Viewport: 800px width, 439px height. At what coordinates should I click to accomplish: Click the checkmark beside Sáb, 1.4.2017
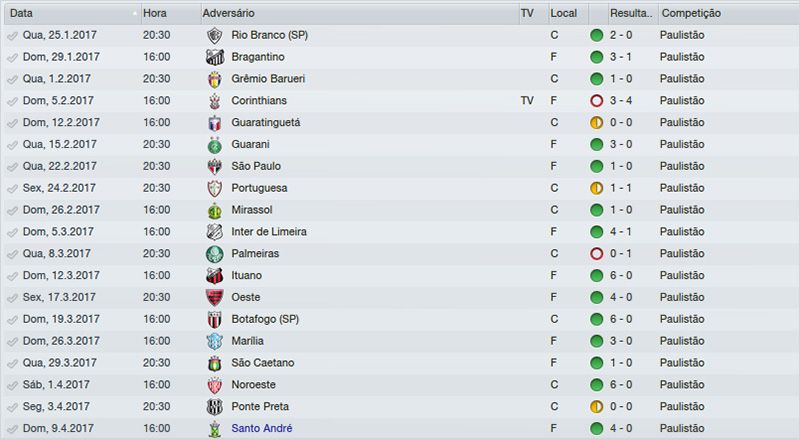pyautogui.click(x=12, y=385)
